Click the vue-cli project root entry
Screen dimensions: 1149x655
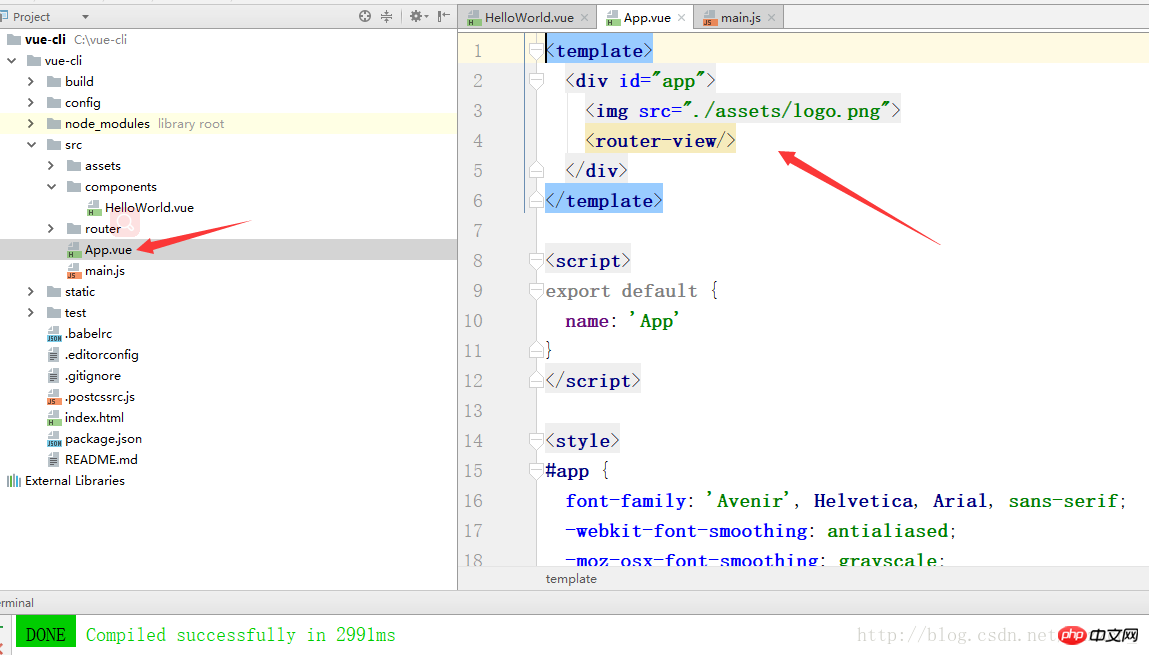(x=45, y=40)
